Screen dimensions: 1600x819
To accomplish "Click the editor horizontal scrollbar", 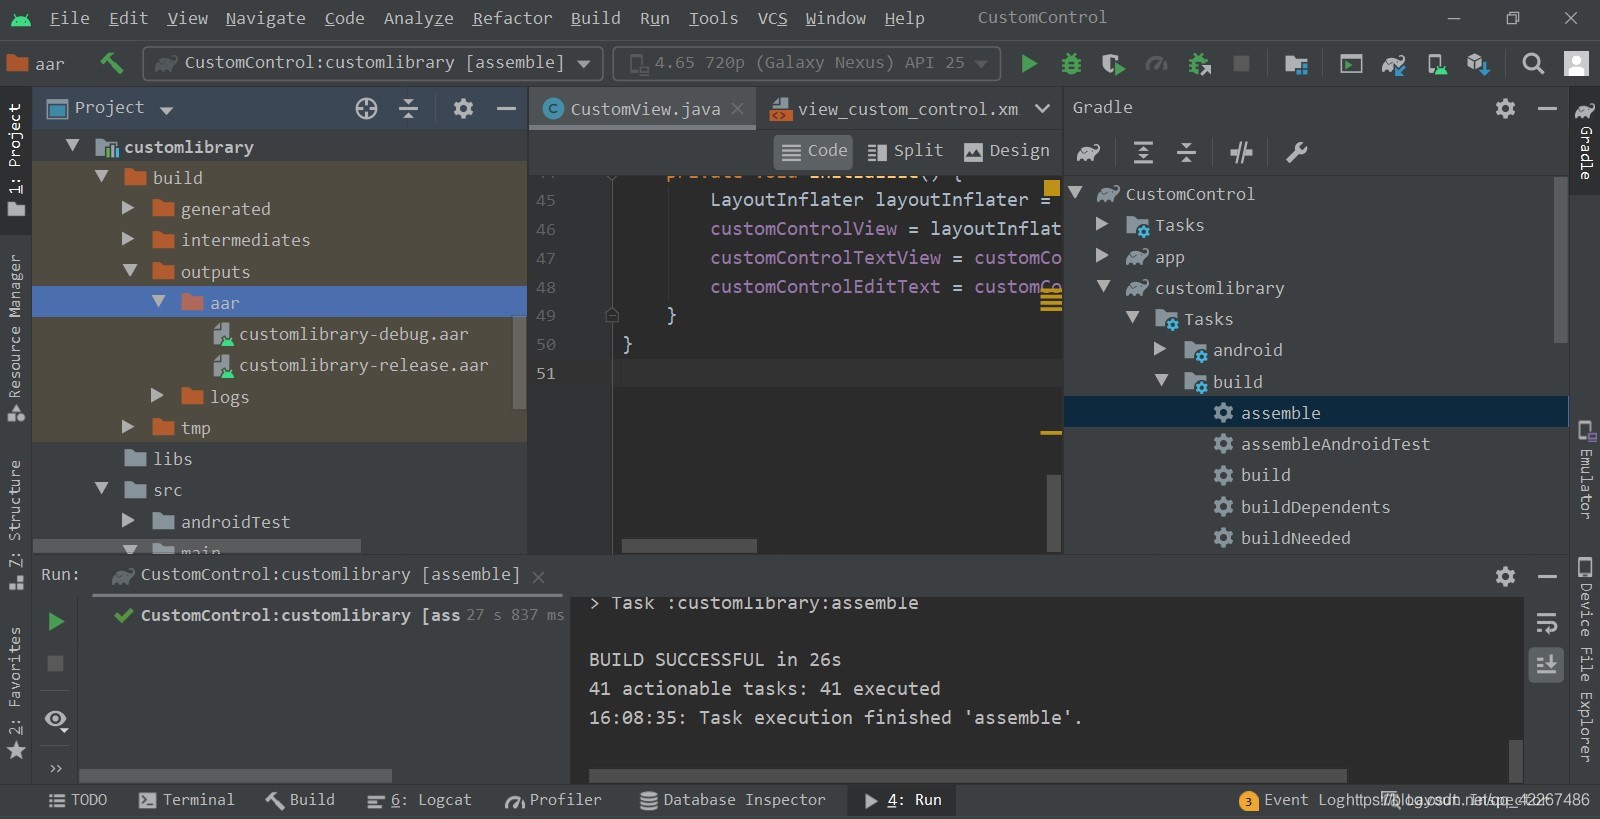I will pos(689,546).
